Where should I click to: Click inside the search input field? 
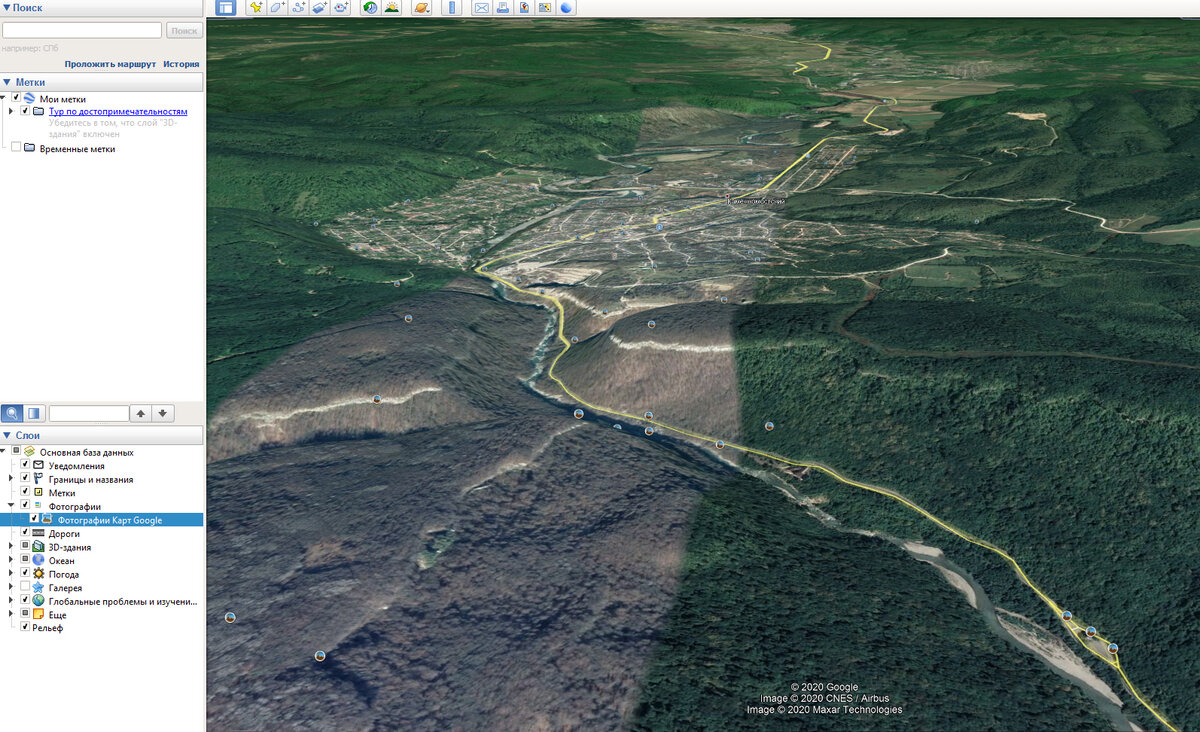(83, 29)
